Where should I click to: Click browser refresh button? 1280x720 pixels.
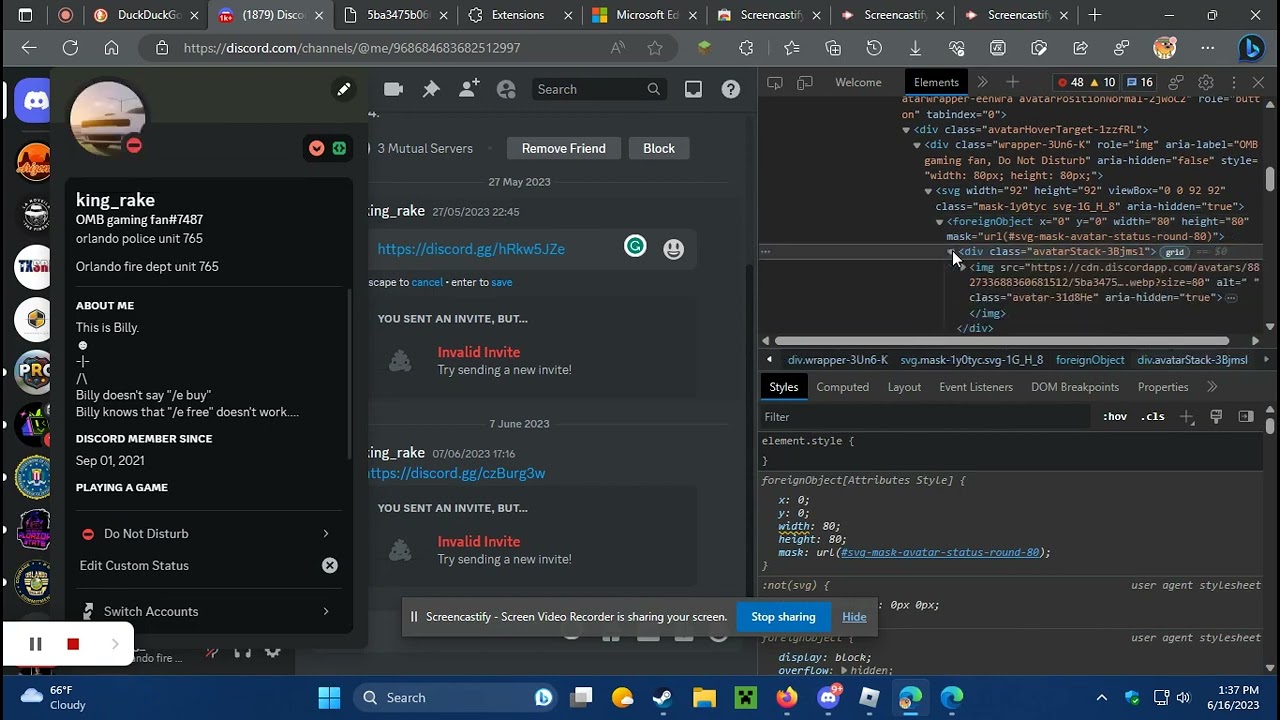(x=70, y=48)
